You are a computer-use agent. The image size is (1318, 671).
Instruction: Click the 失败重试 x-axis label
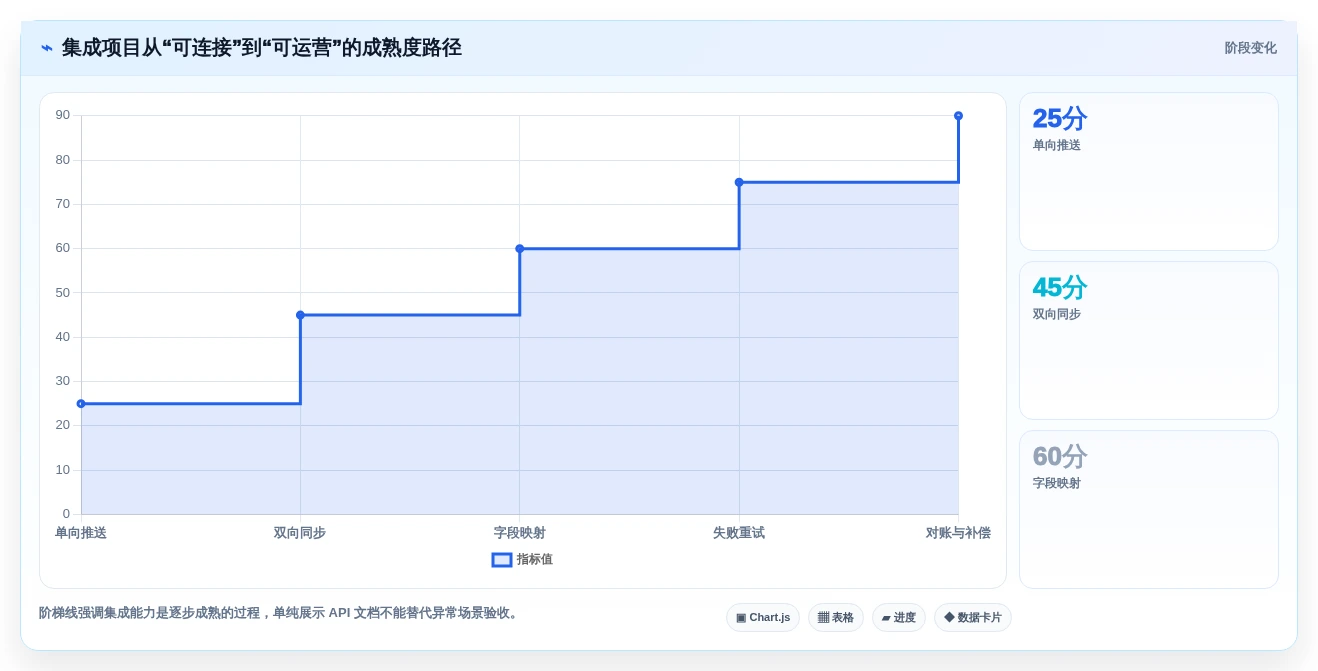[x=739, y=533]
